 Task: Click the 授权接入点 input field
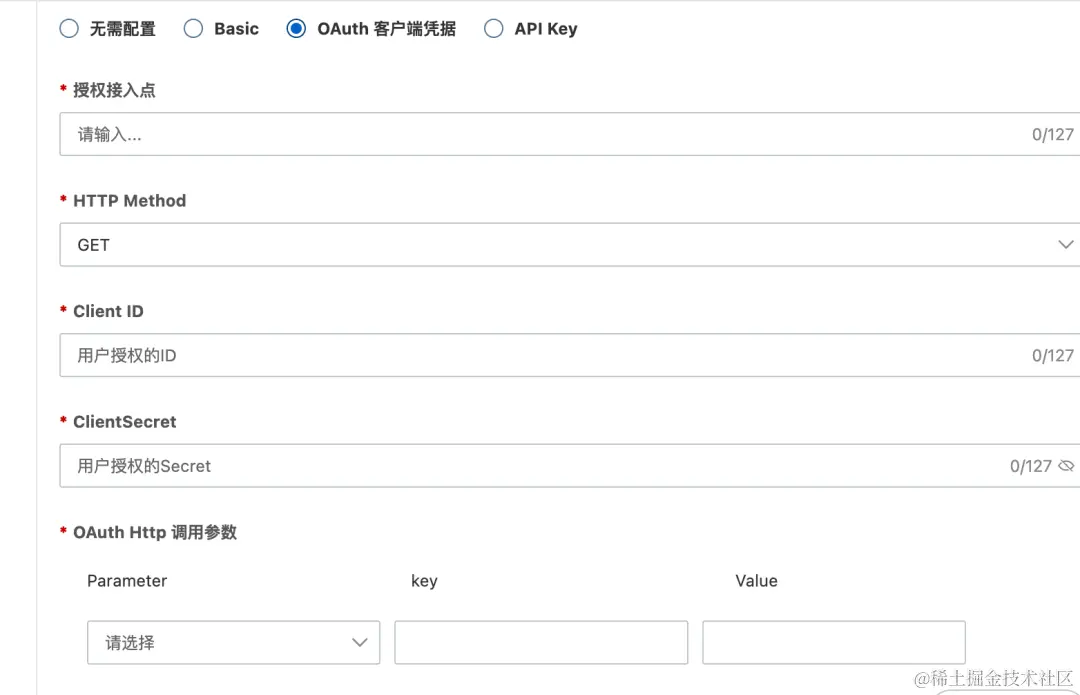[570, 134]
